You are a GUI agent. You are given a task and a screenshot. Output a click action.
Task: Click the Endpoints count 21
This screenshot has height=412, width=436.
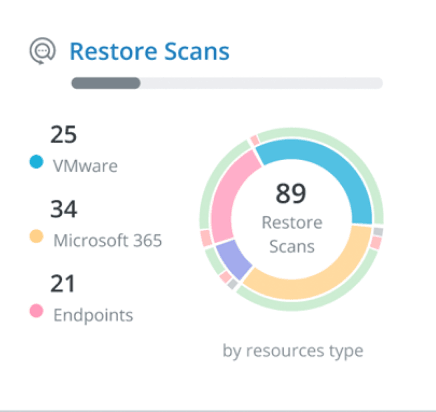click(63, 284)
